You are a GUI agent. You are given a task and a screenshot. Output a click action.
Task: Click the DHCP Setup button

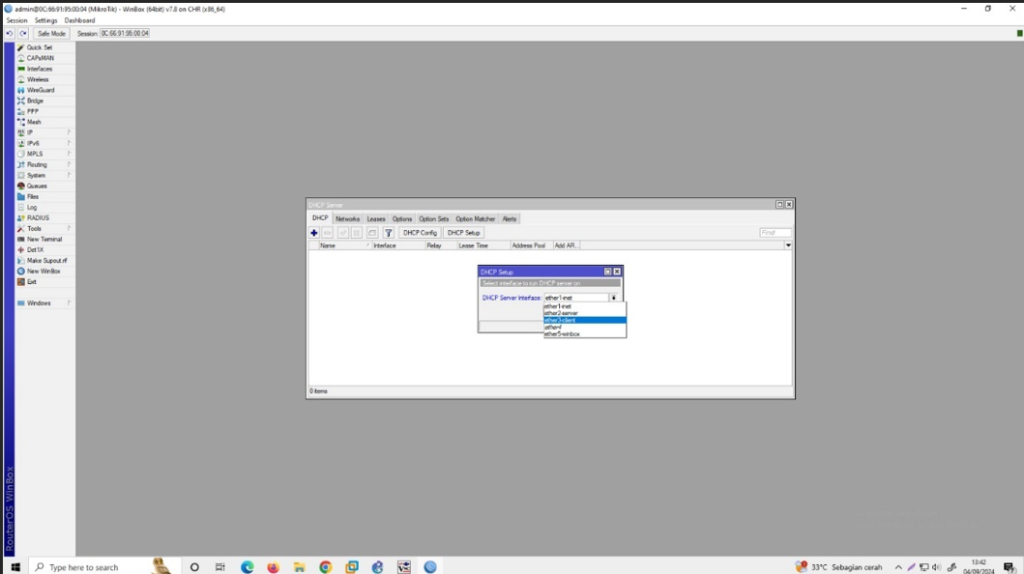pyautogui.click(x=464, y=232)
